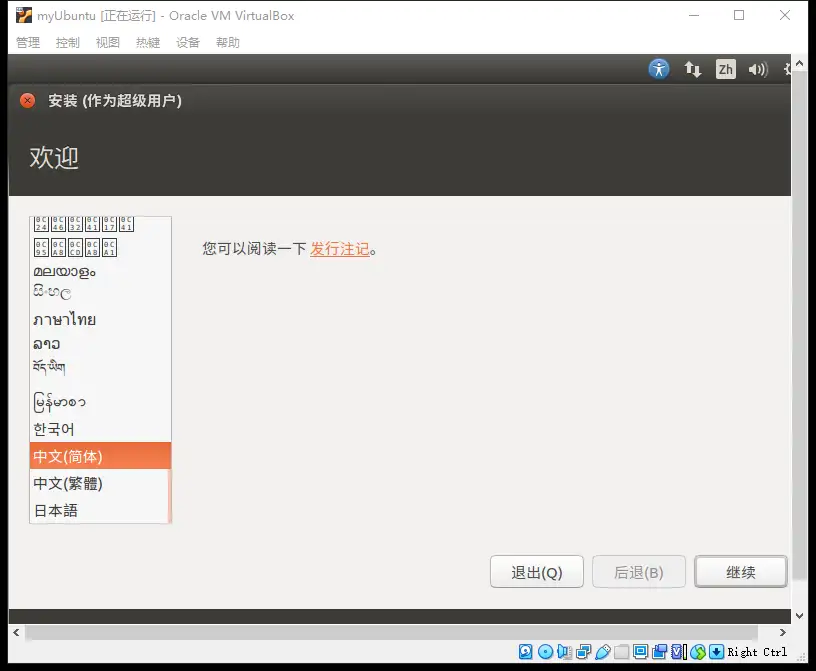The width and height of the screenshot is (816, 671).
Task: Open the 设备 menu
Action: 188,43
